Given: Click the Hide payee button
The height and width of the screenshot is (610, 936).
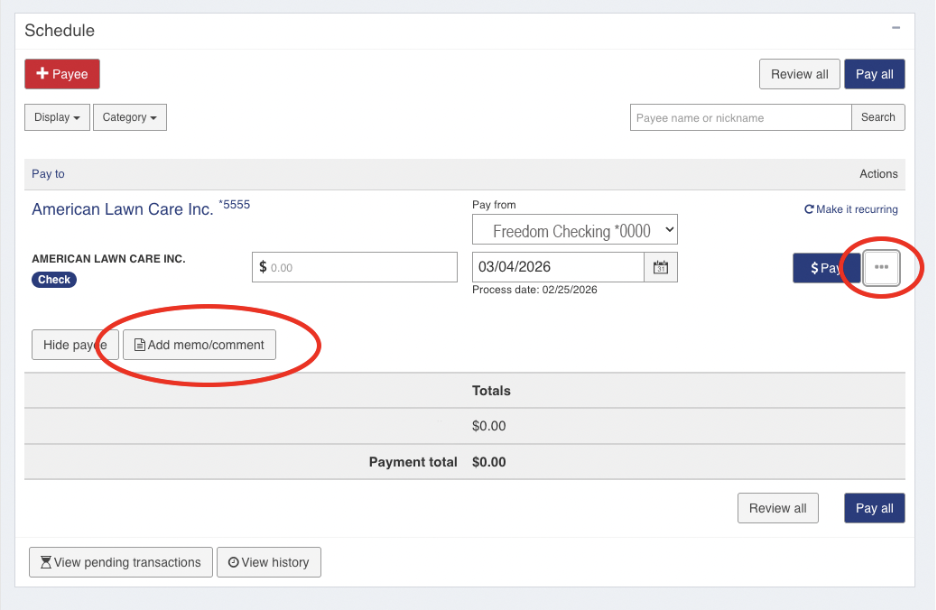Looking at the screenshot, I should 75,345.
